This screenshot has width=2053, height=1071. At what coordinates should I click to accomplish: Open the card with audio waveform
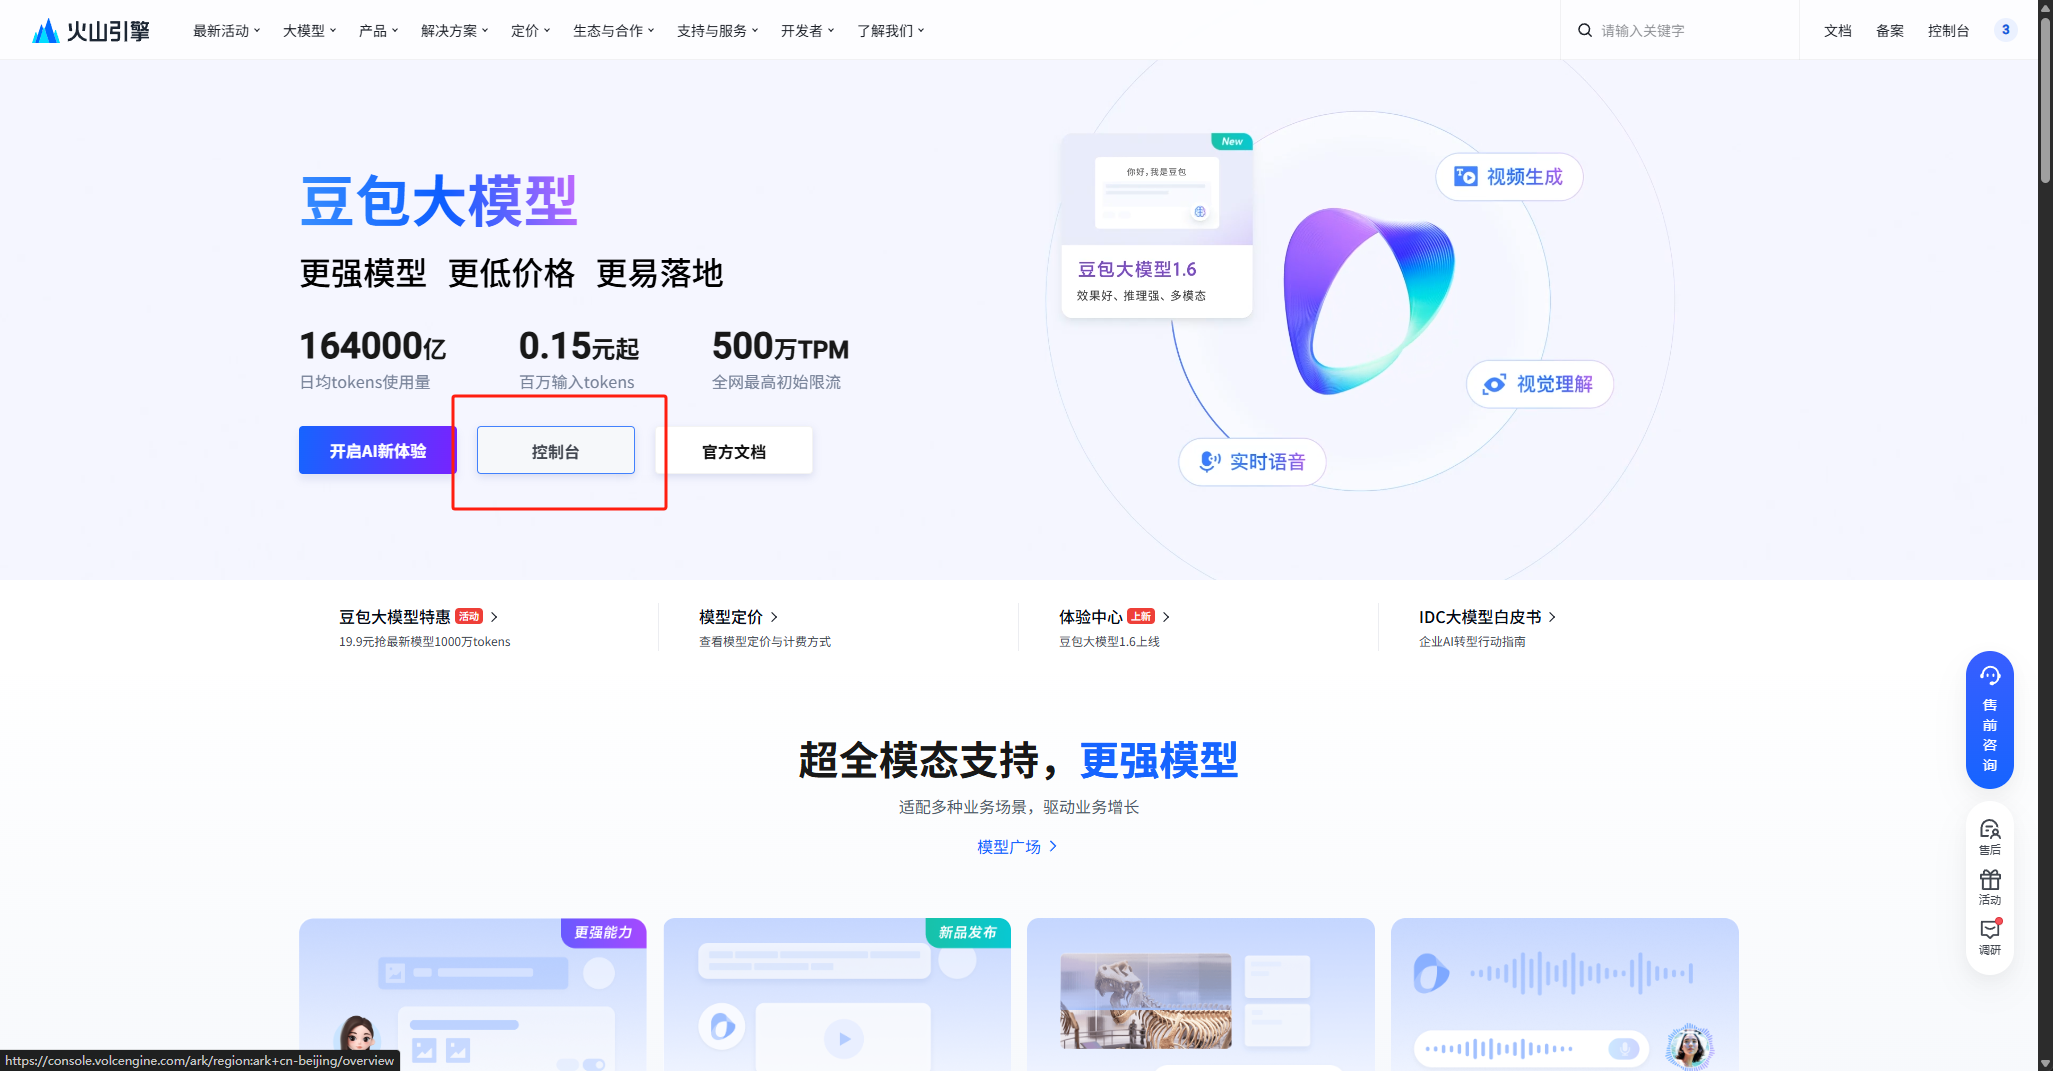pos(1565,994)
